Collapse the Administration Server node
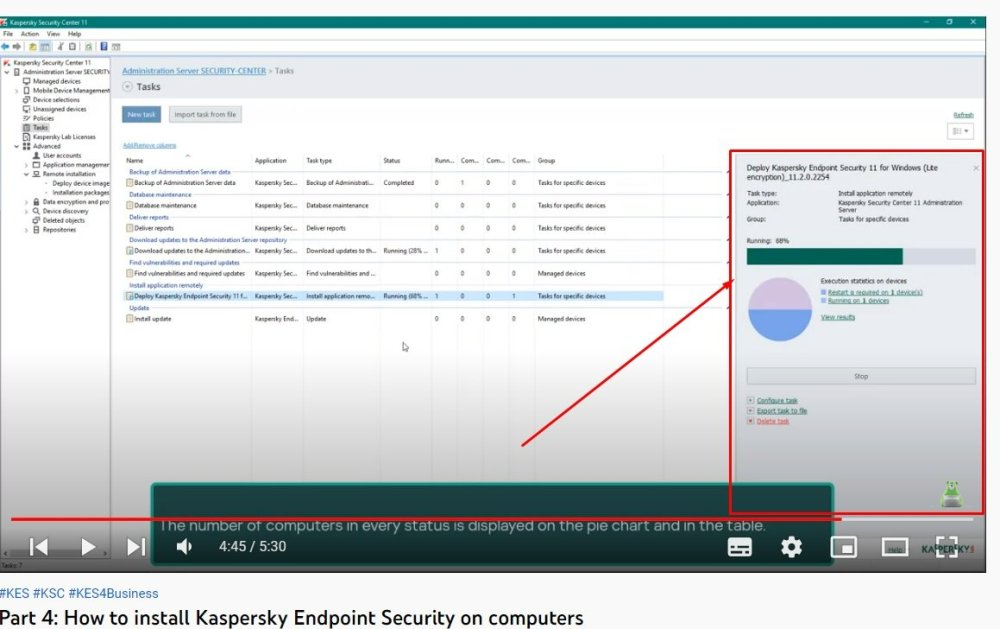Viewport: 1000px width, 629px height. [x=7, y=72]
